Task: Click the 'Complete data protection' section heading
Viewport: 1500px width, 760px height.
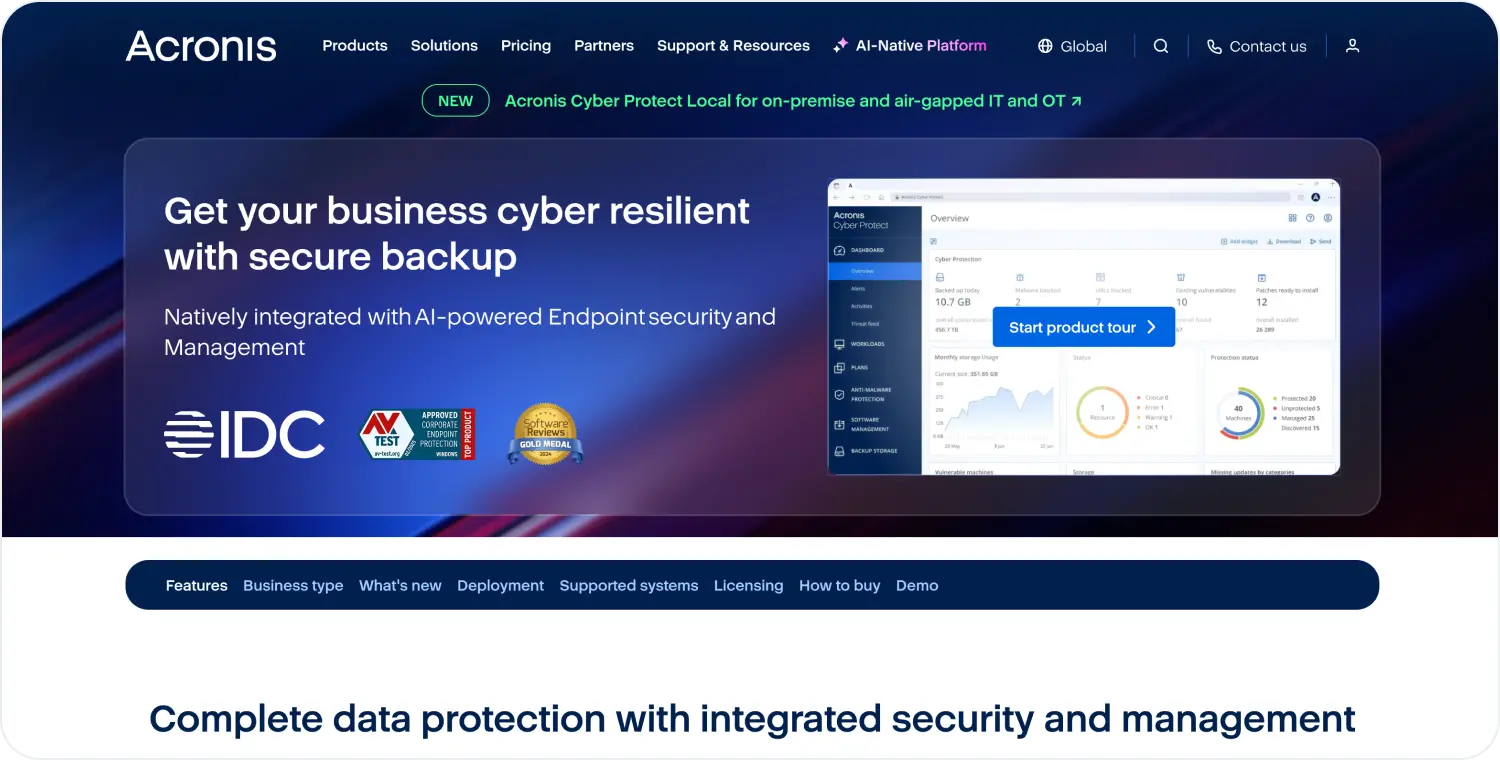Action: pyautogui.click(x=752, y=718)
